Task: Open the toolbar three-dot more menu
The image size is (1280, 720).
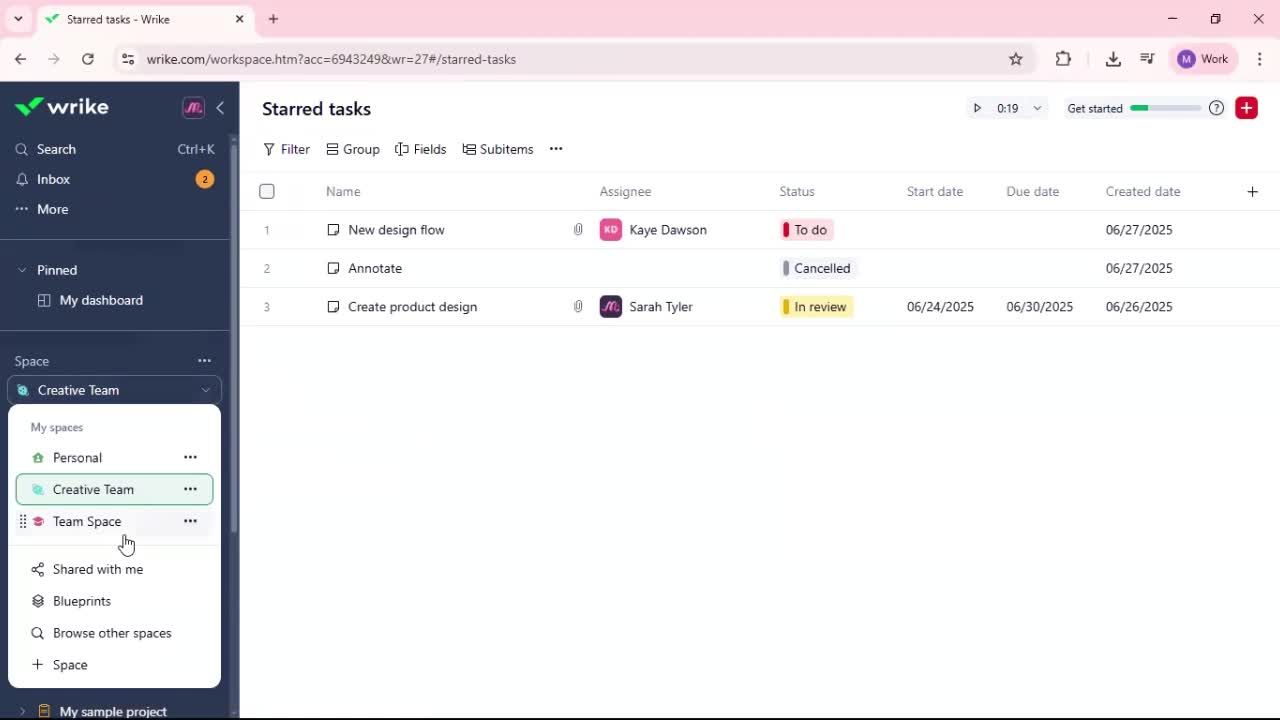Action: pos(556,149)
